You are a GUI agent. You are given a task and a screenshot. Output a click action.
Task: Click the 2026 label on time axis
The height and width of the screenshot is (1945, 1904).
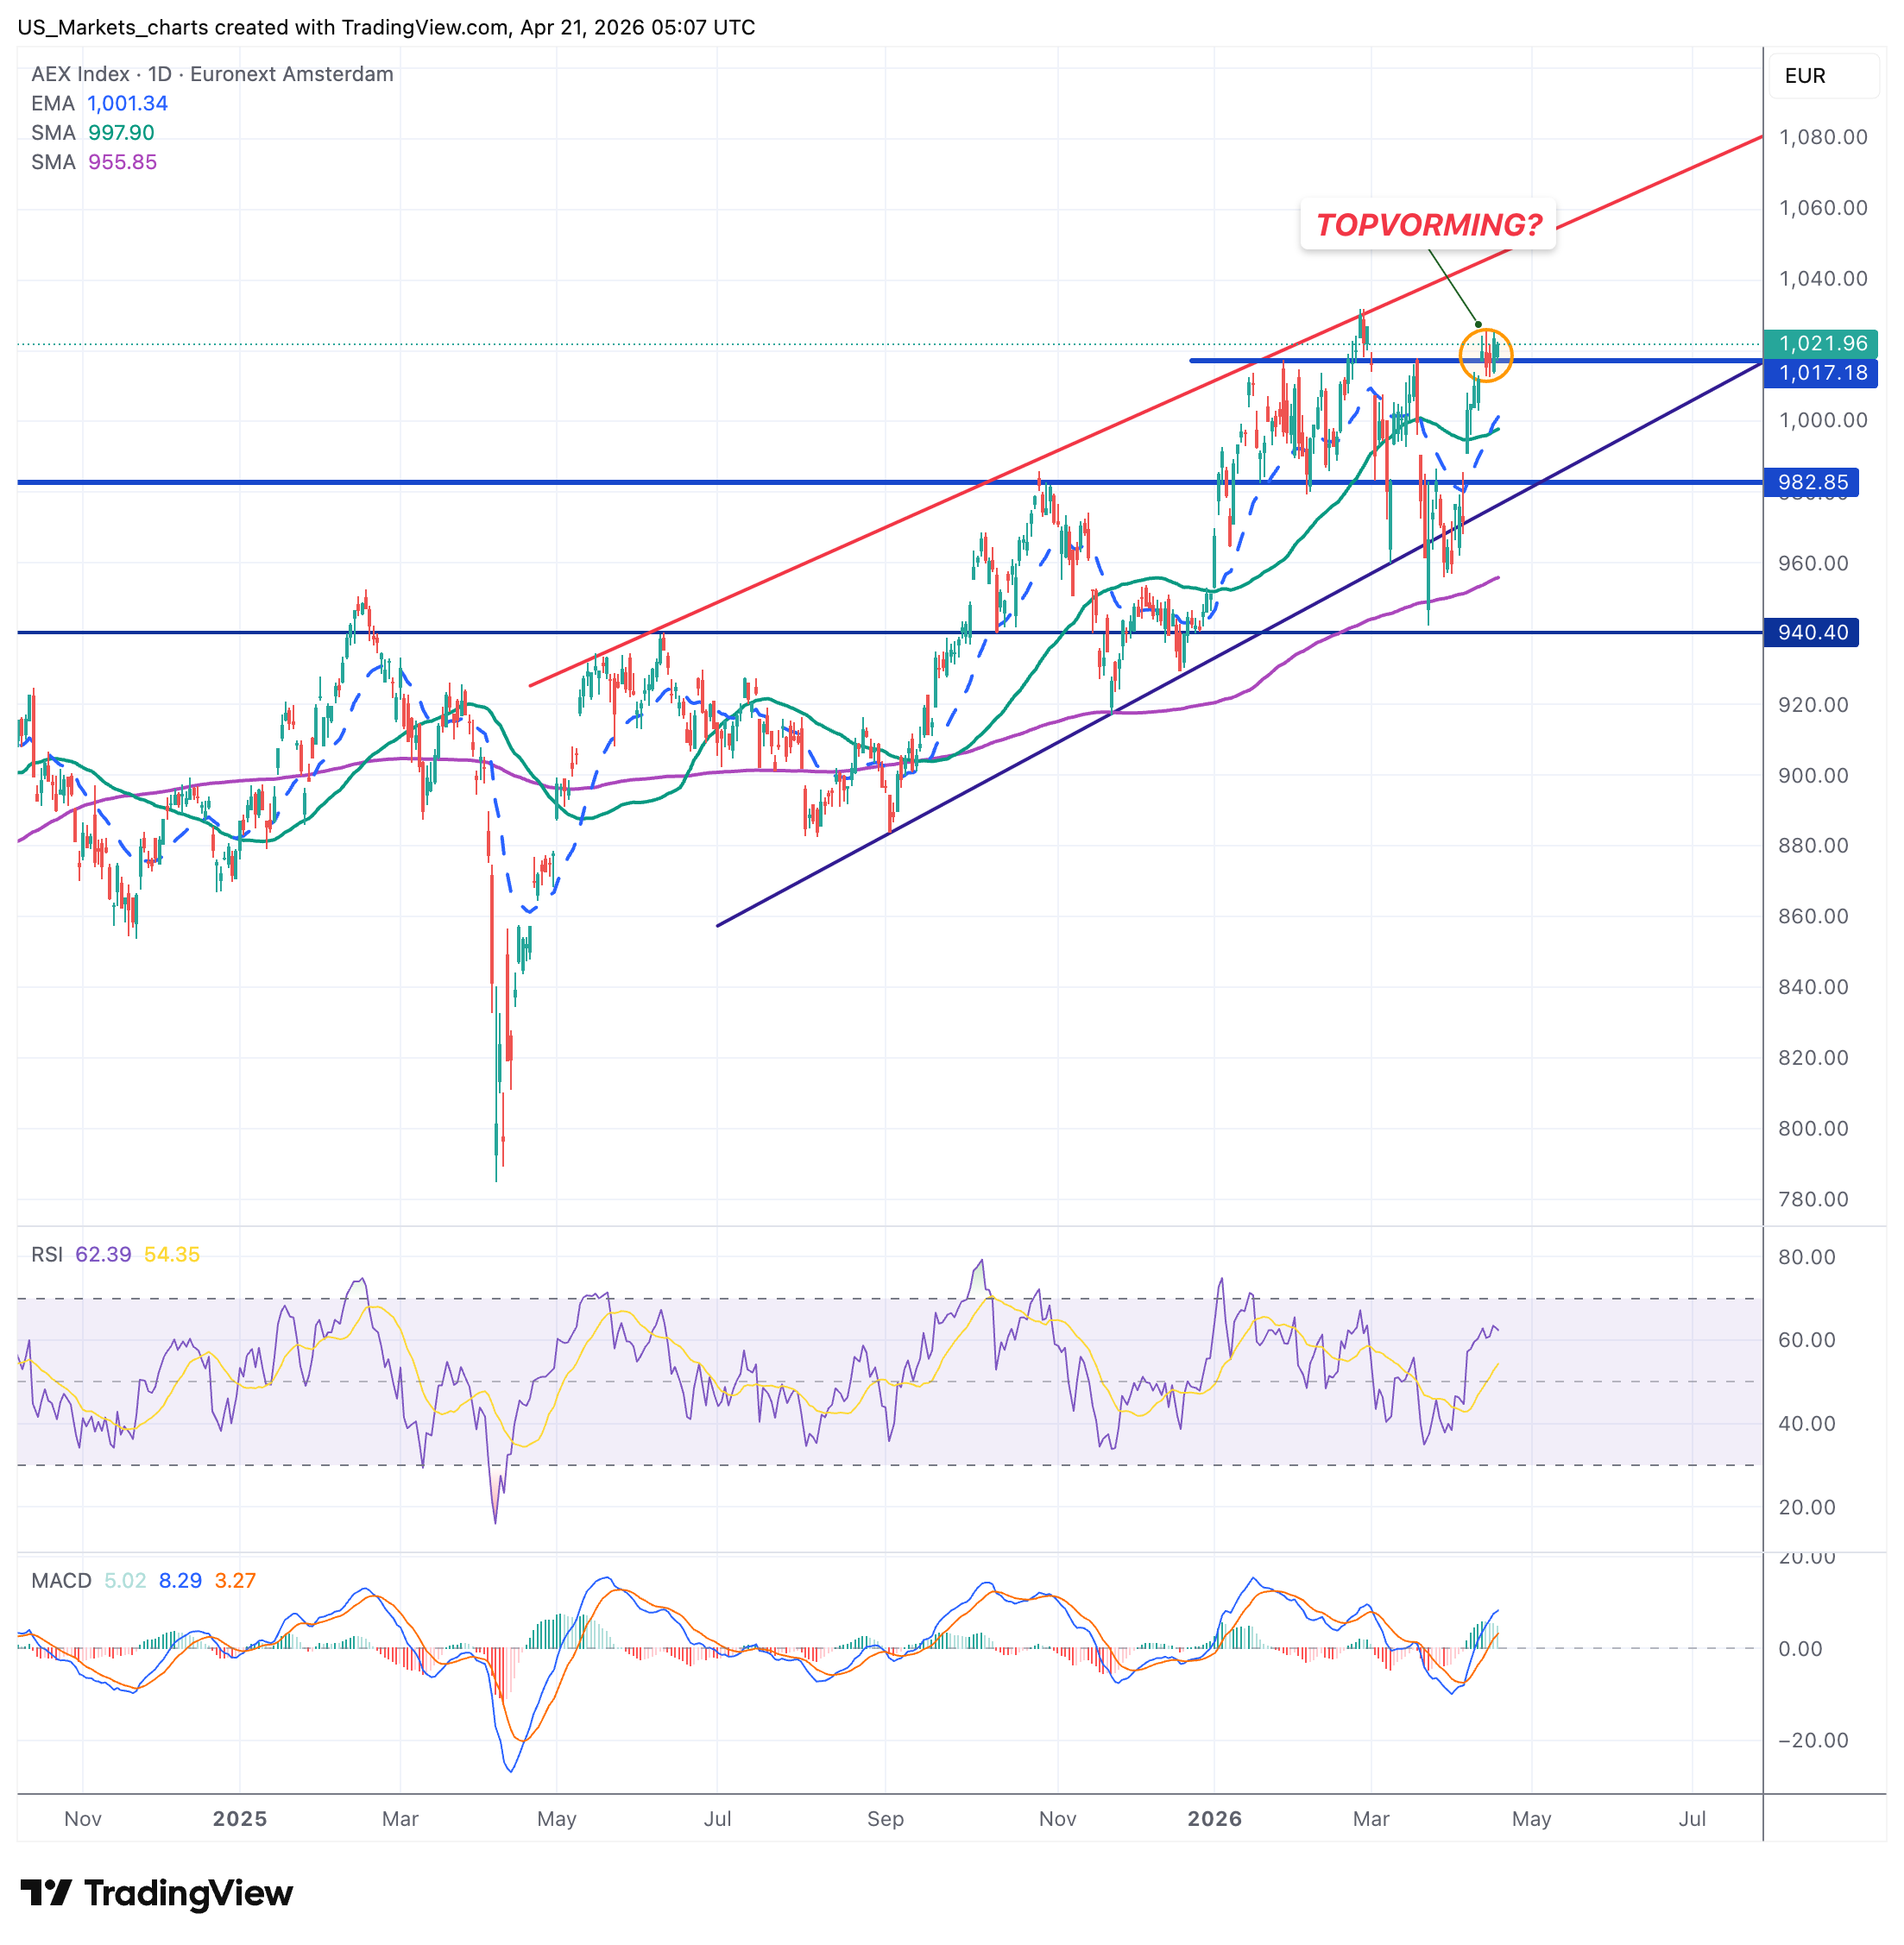click(1214, 1818)
